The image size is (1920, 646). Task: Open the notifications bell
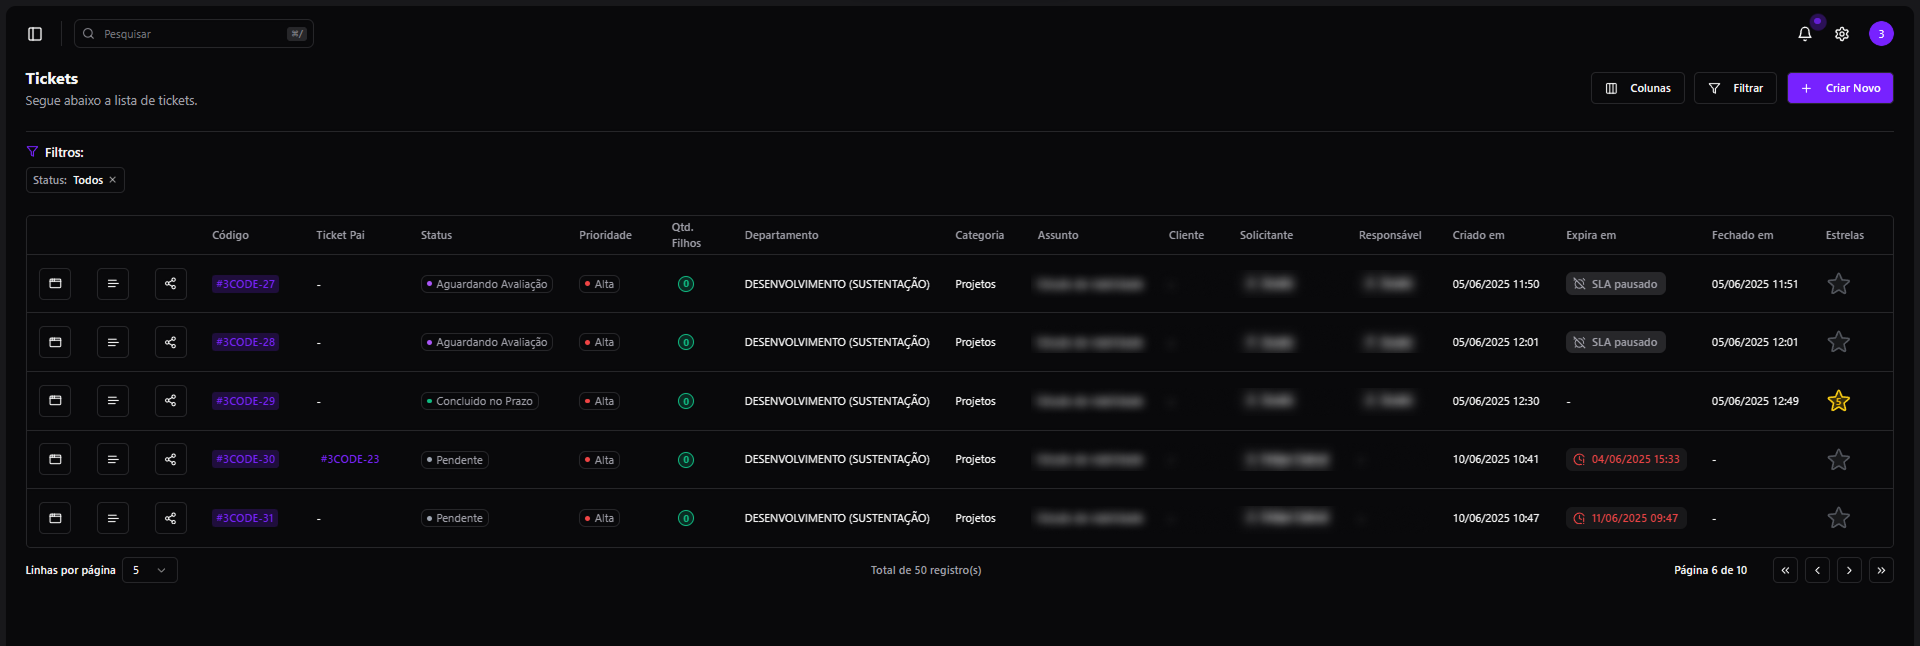1805,34
